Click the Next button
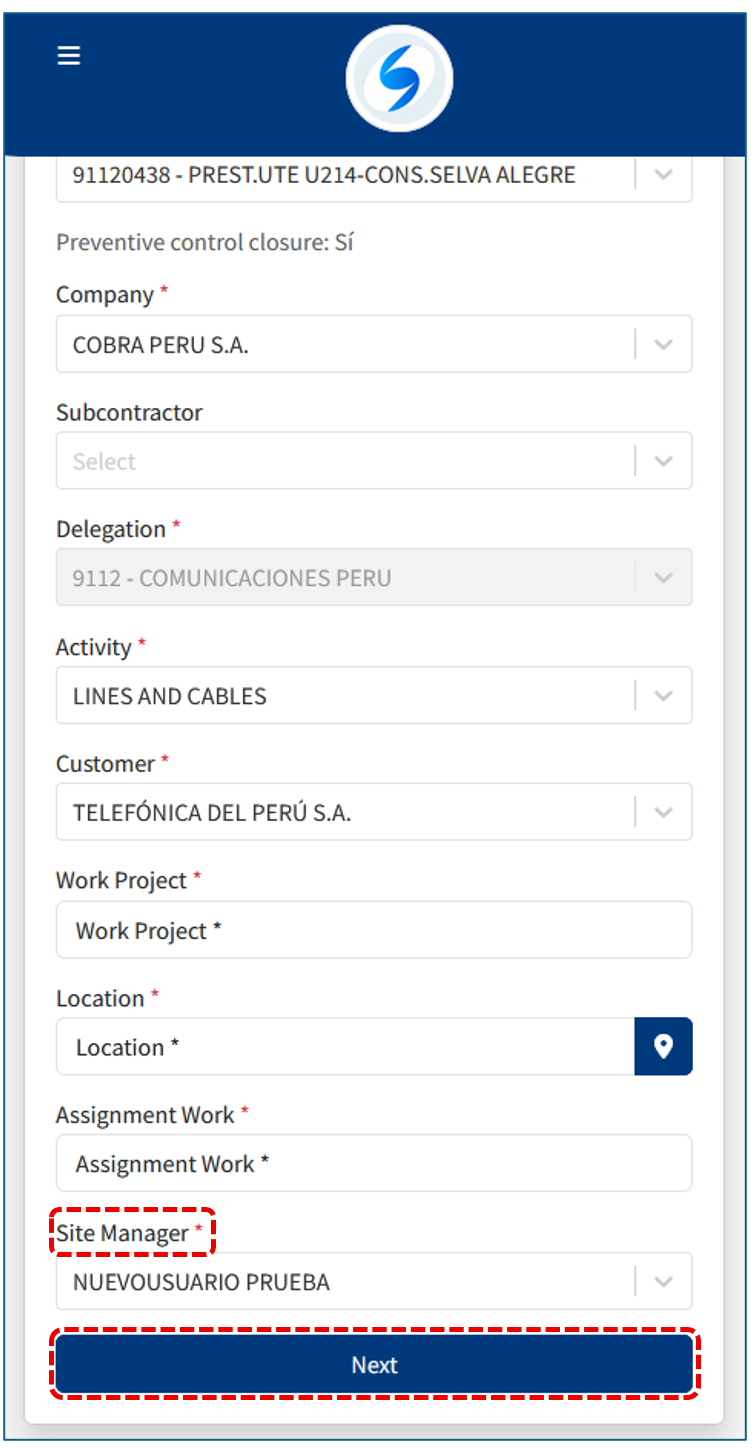This screenshot has height=1448, width=755. [374, 1365]
